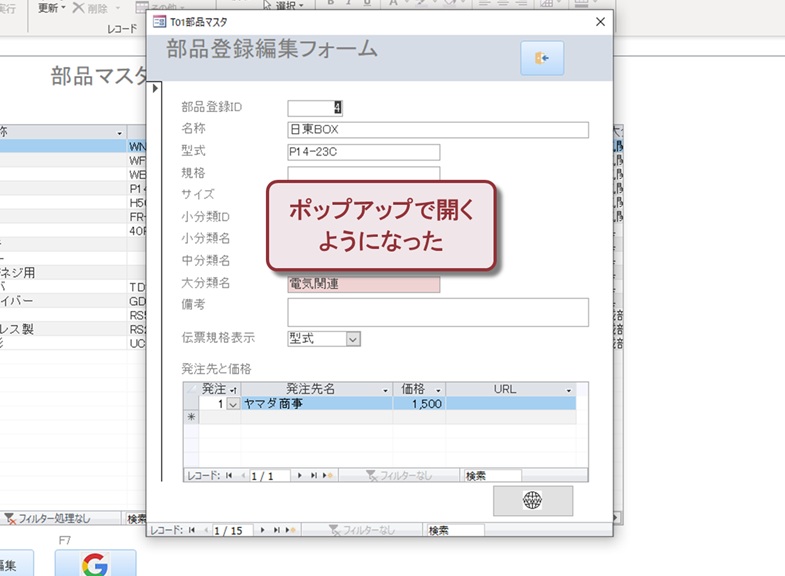This screenshot has height=576, width=785.
Task: Open the 価格 column header dropdown
Action: click(x=438, y=389)
